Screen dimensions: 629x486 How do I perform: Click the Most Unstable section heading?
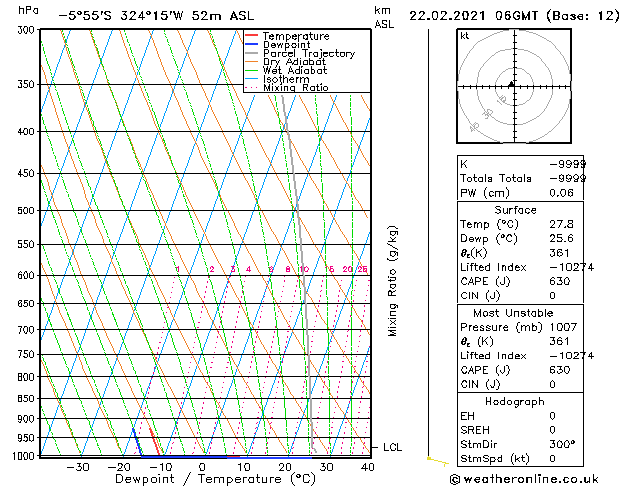click(513, 313)
